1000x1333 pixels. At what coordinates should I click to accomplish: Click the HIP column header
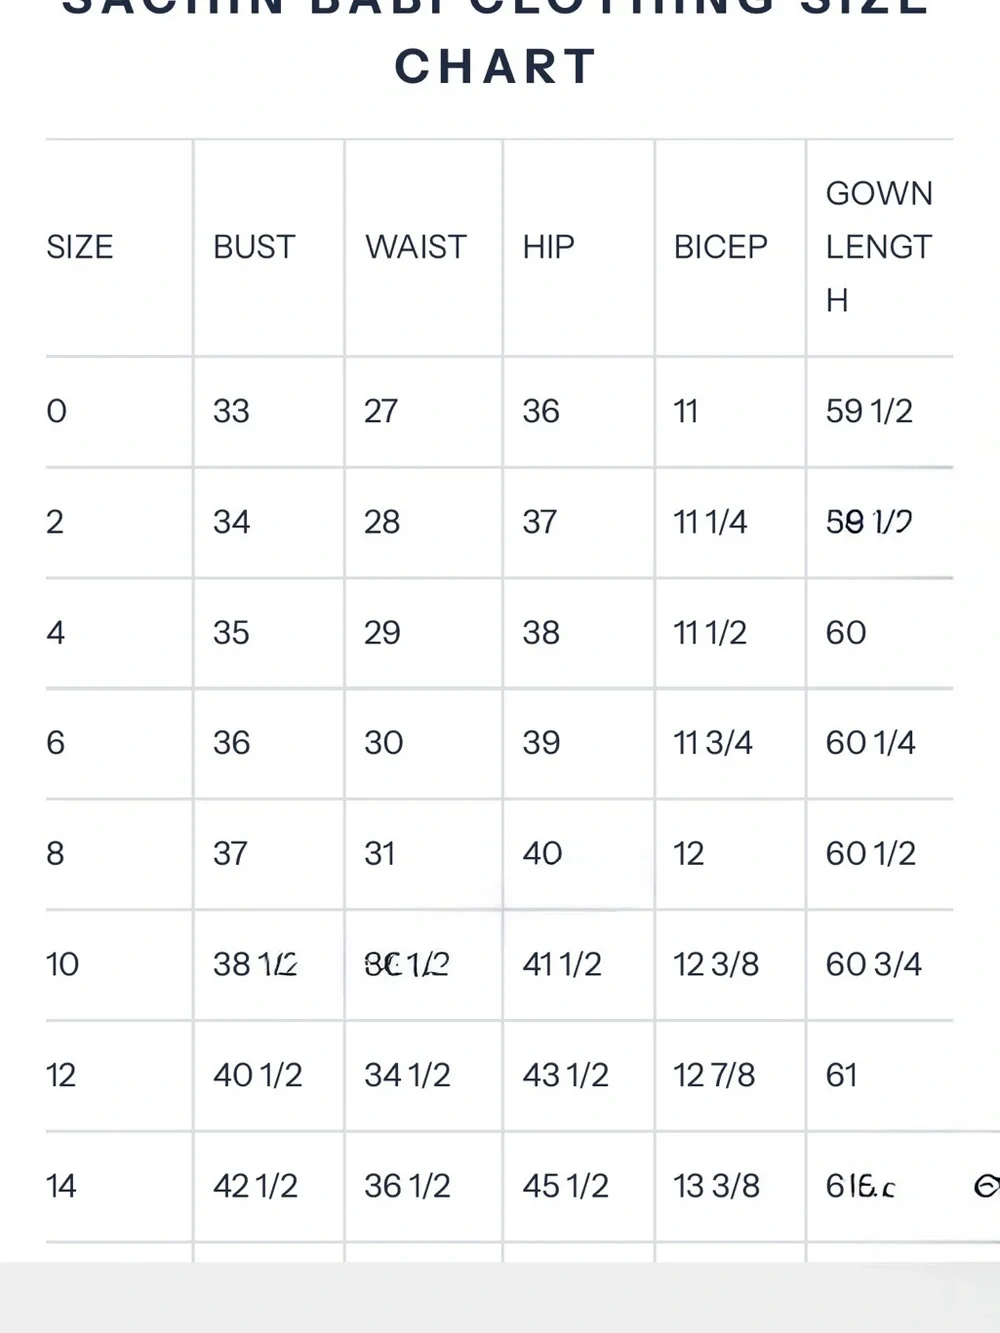pyautogui.click(x=548, y=247)
